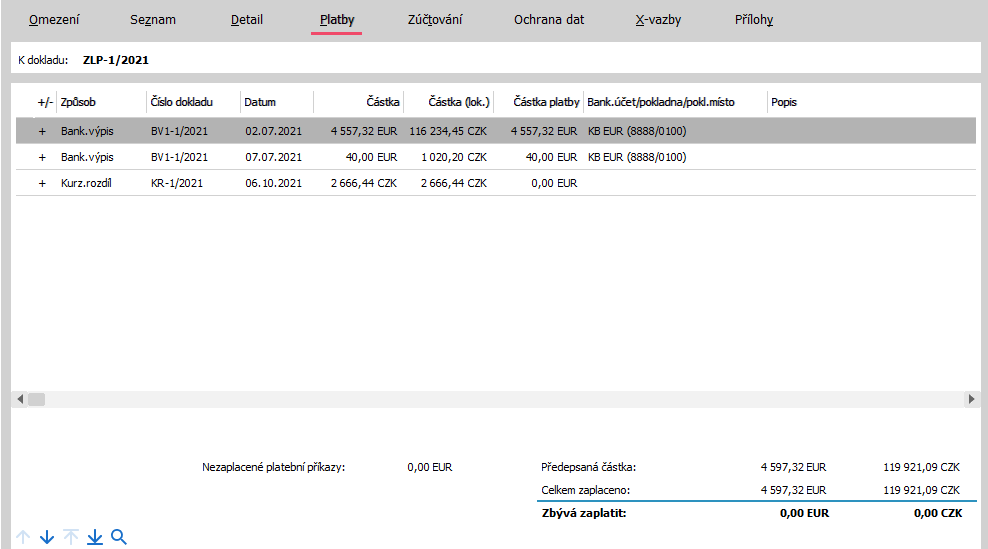Click the horizontal scrollbar thumb
The height and width of the screenshot is (549, 988).
click(37, 399)
